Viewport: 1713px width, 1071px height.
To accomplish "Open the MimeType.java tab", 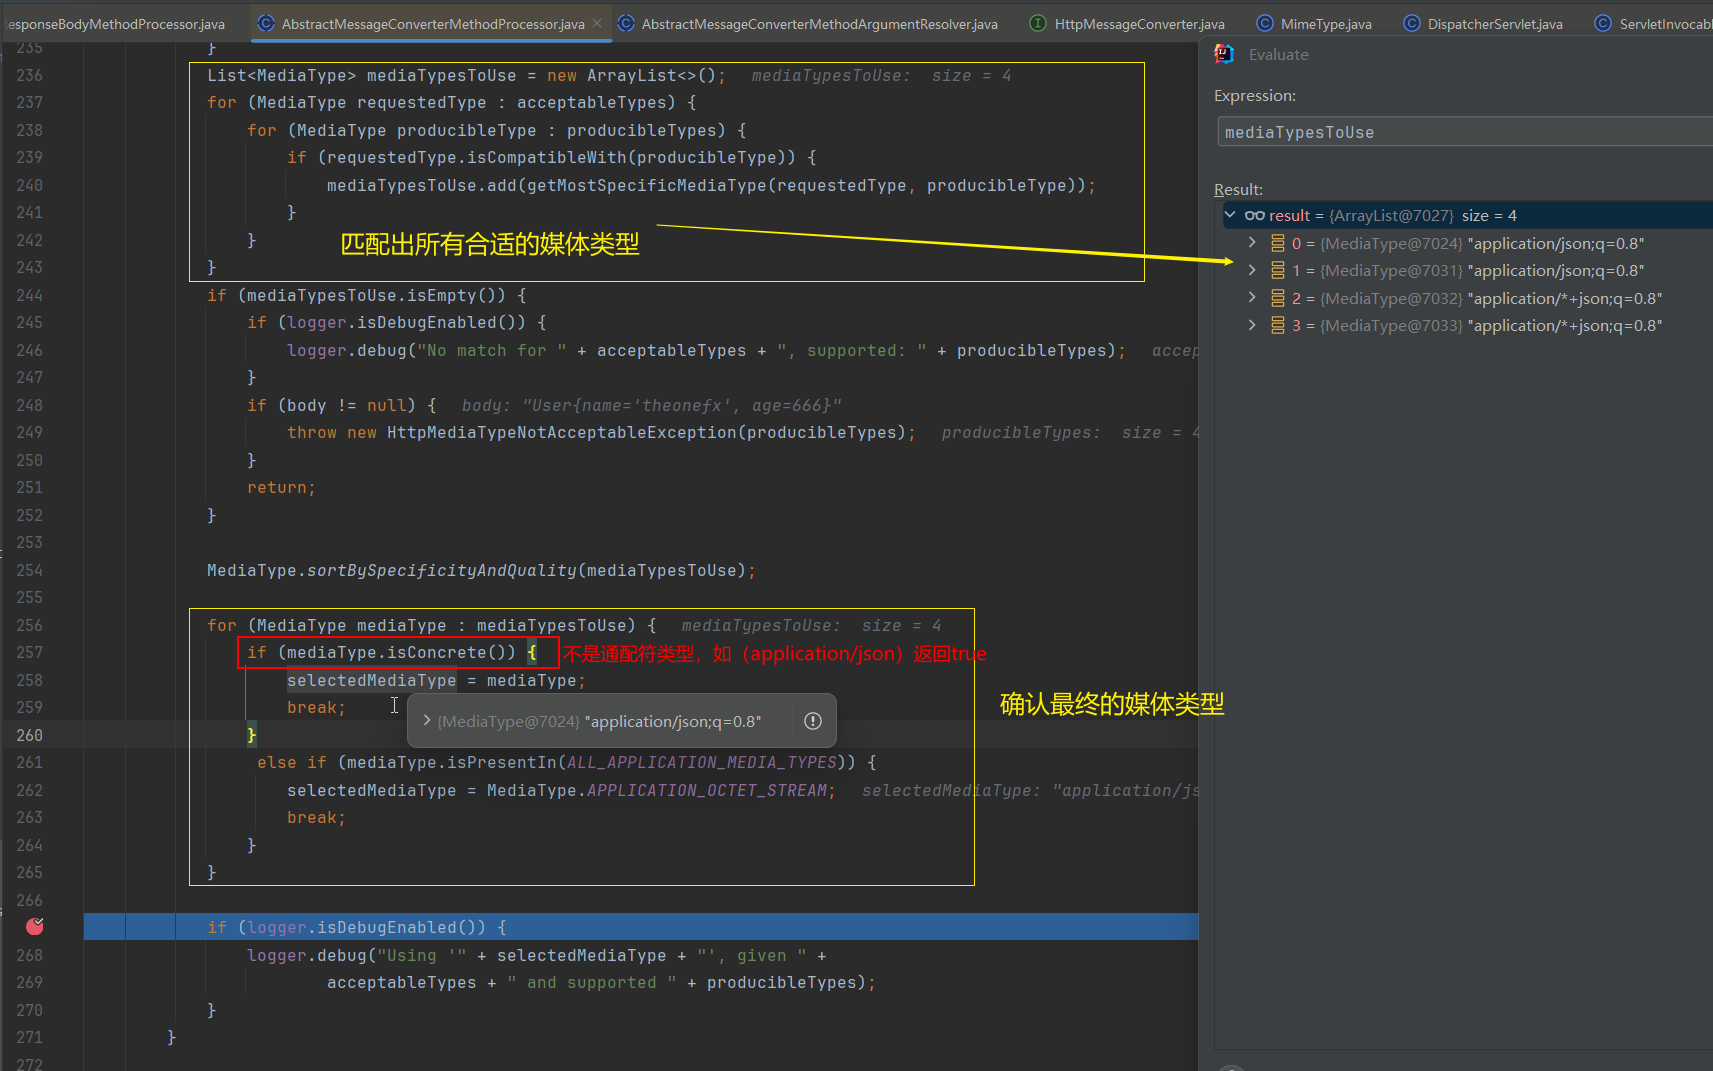I will 1325,23.
